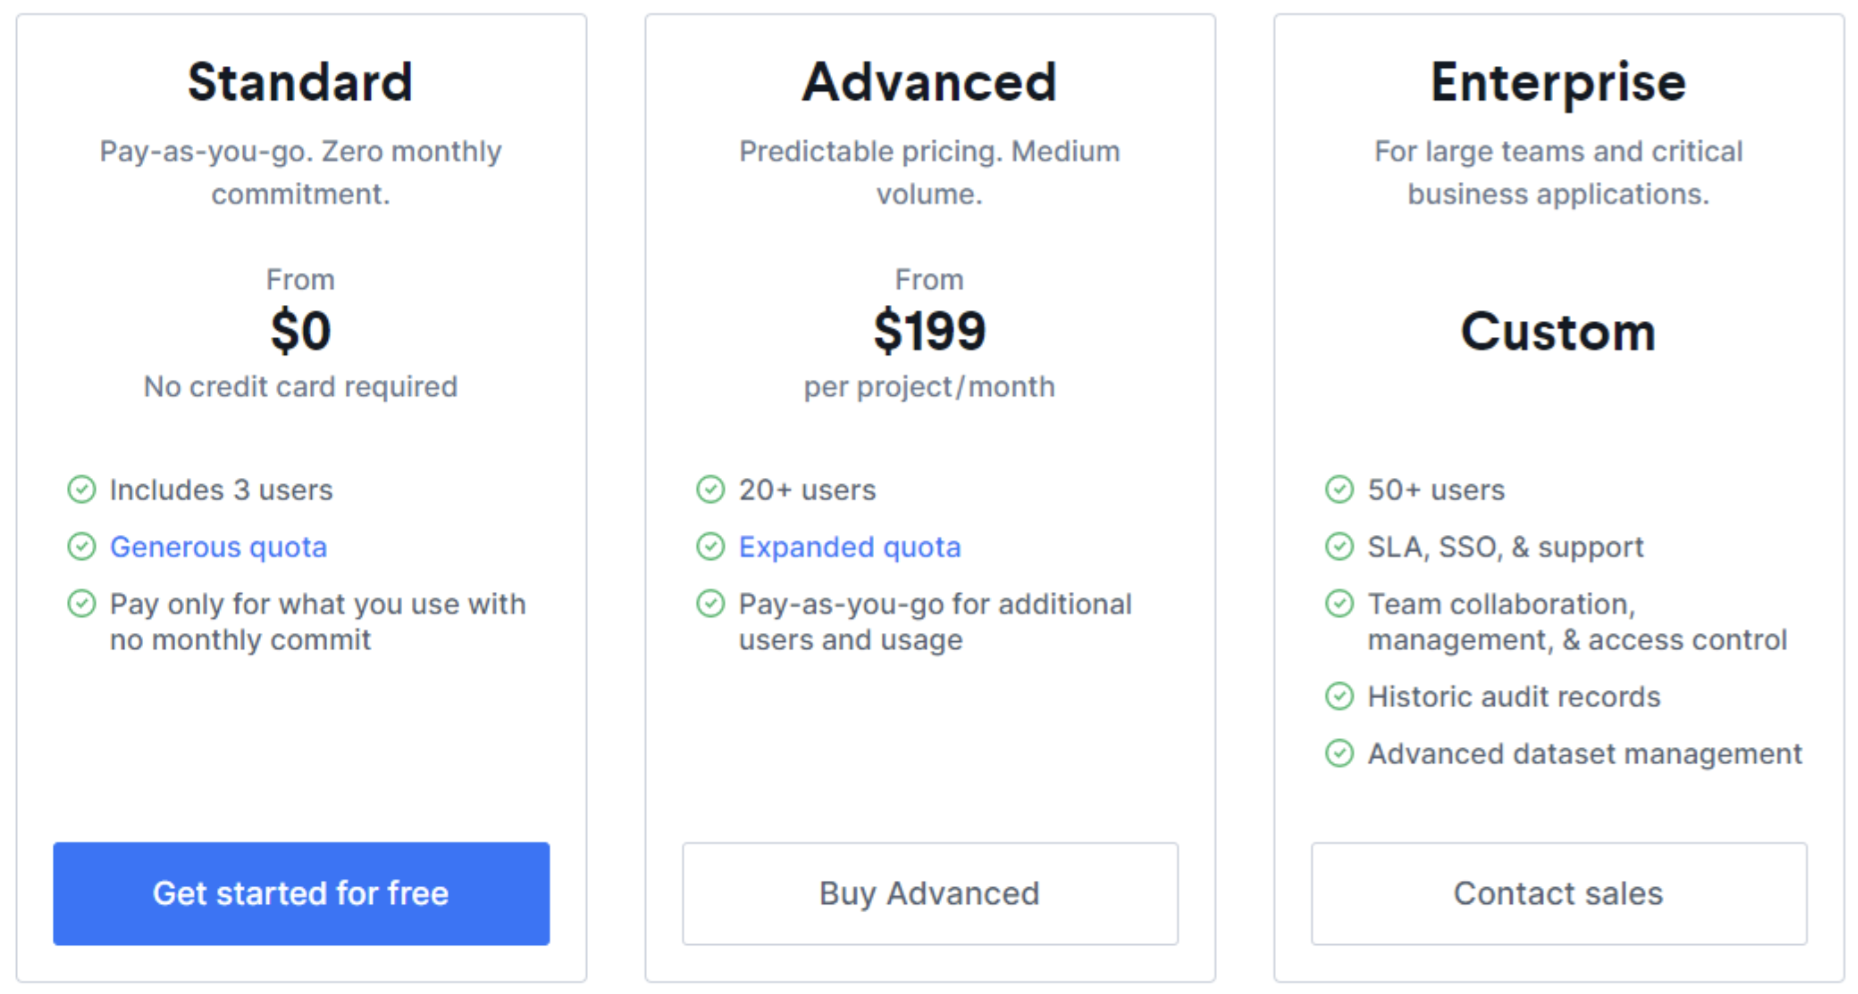
Task: Select the Standard plan heading
Action: coord(300,82)
